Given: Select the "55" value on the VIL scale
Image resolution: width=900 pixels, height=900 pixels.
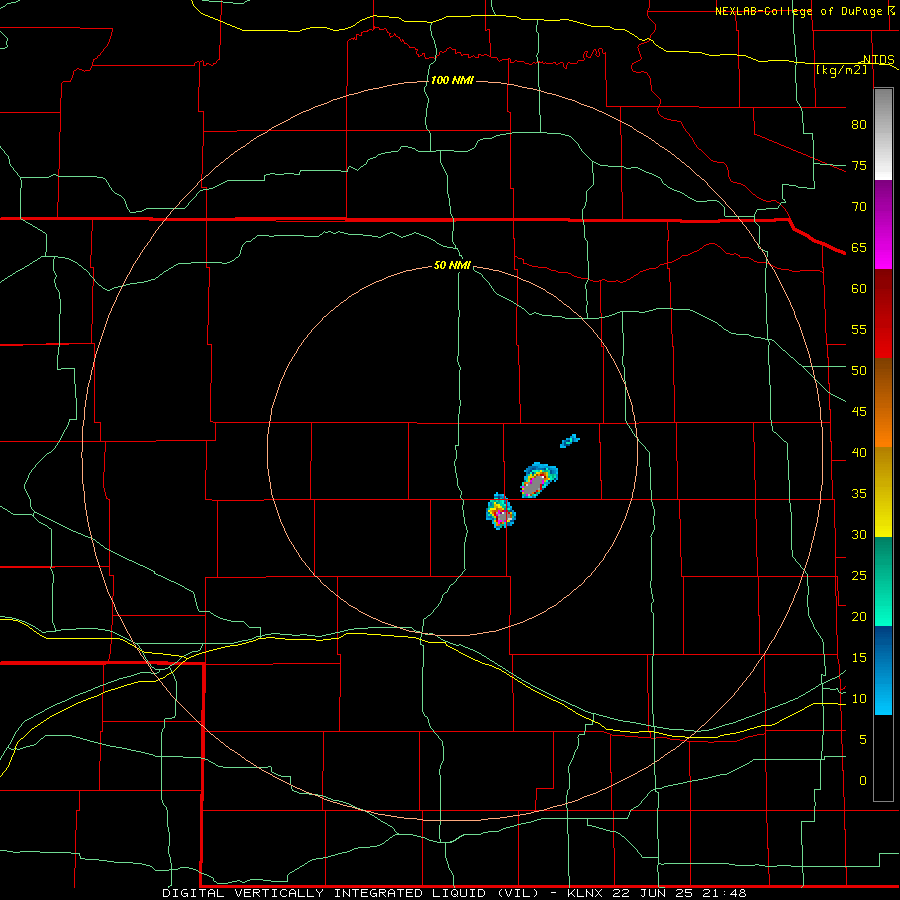Looking at the screenshot, I should tap(859, 329).
